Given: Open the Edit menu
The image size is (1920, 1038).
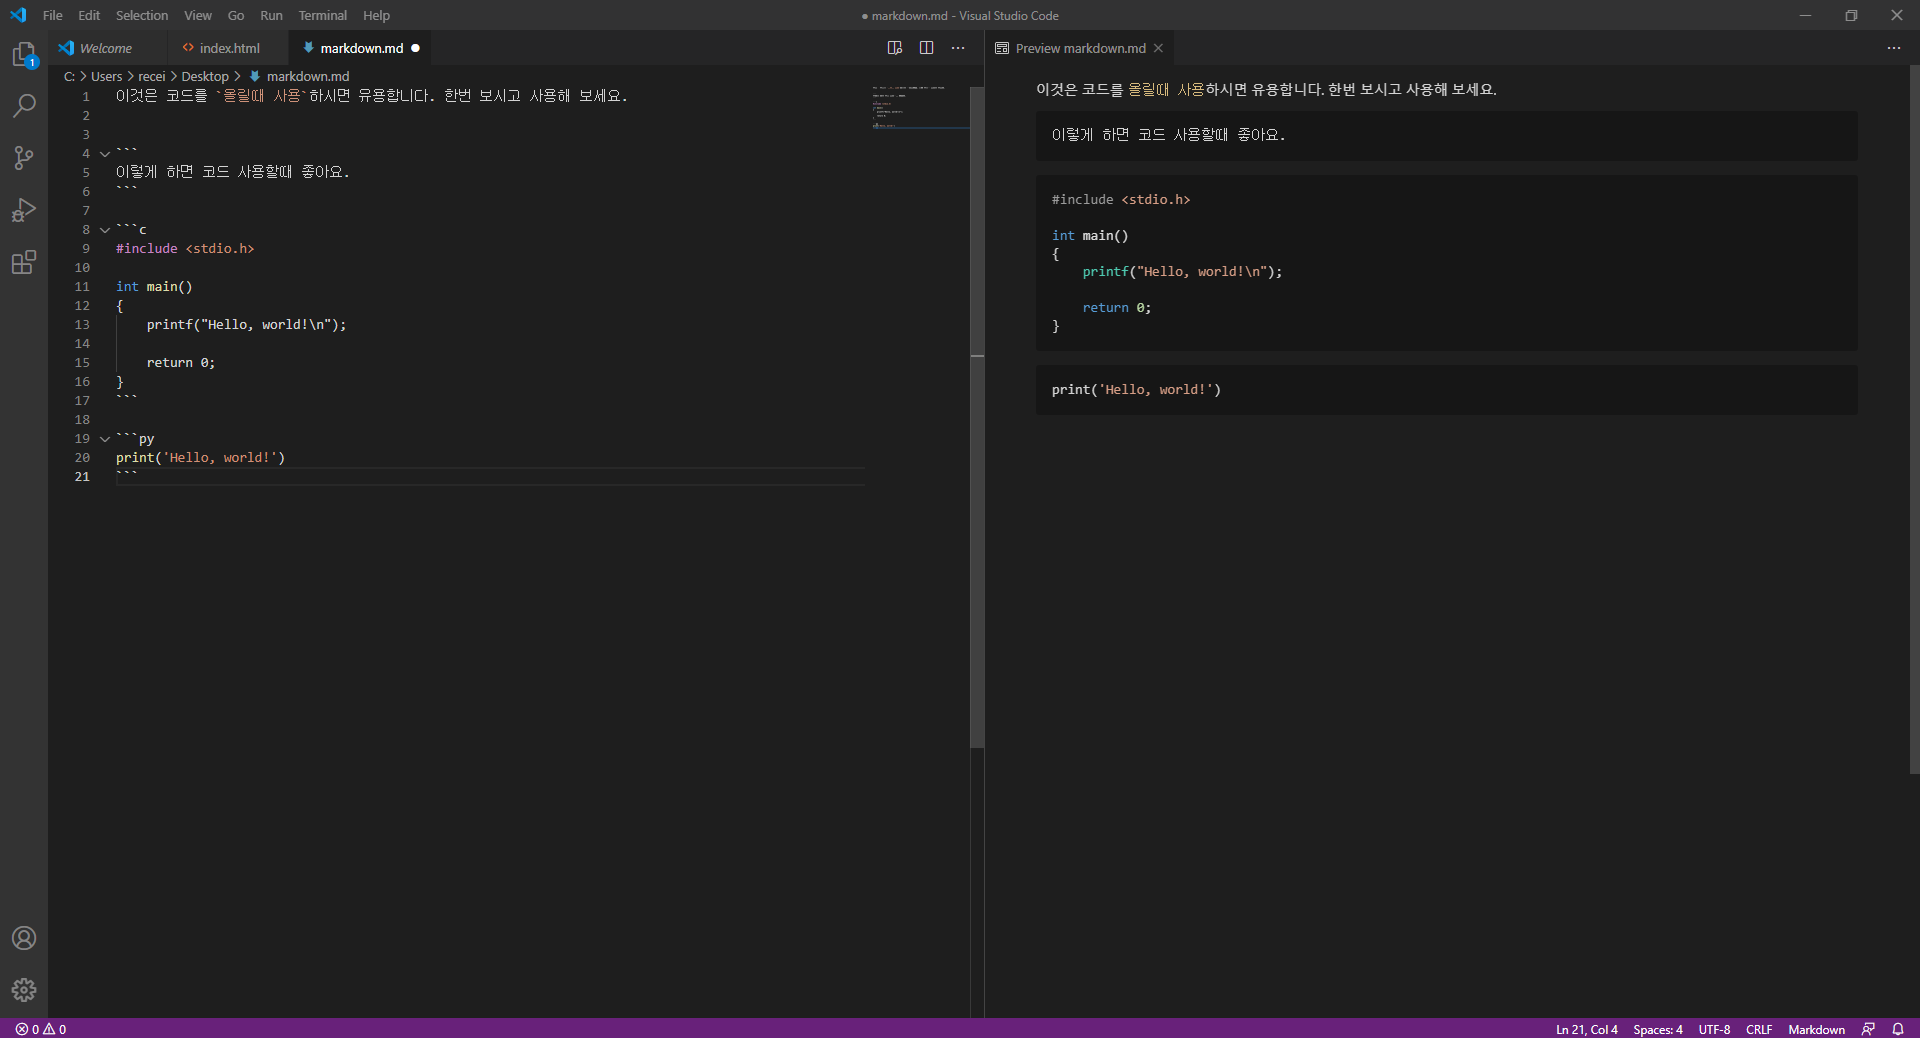Looking at the screenshot, I should [89, 15].
